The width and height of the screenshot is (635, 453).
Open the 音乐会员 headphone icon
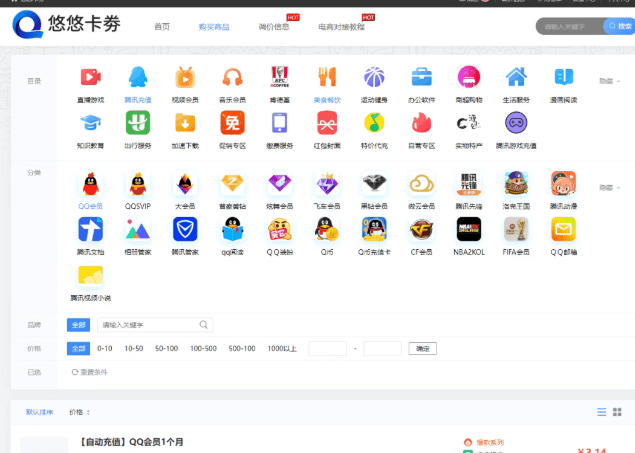(232, 77)
